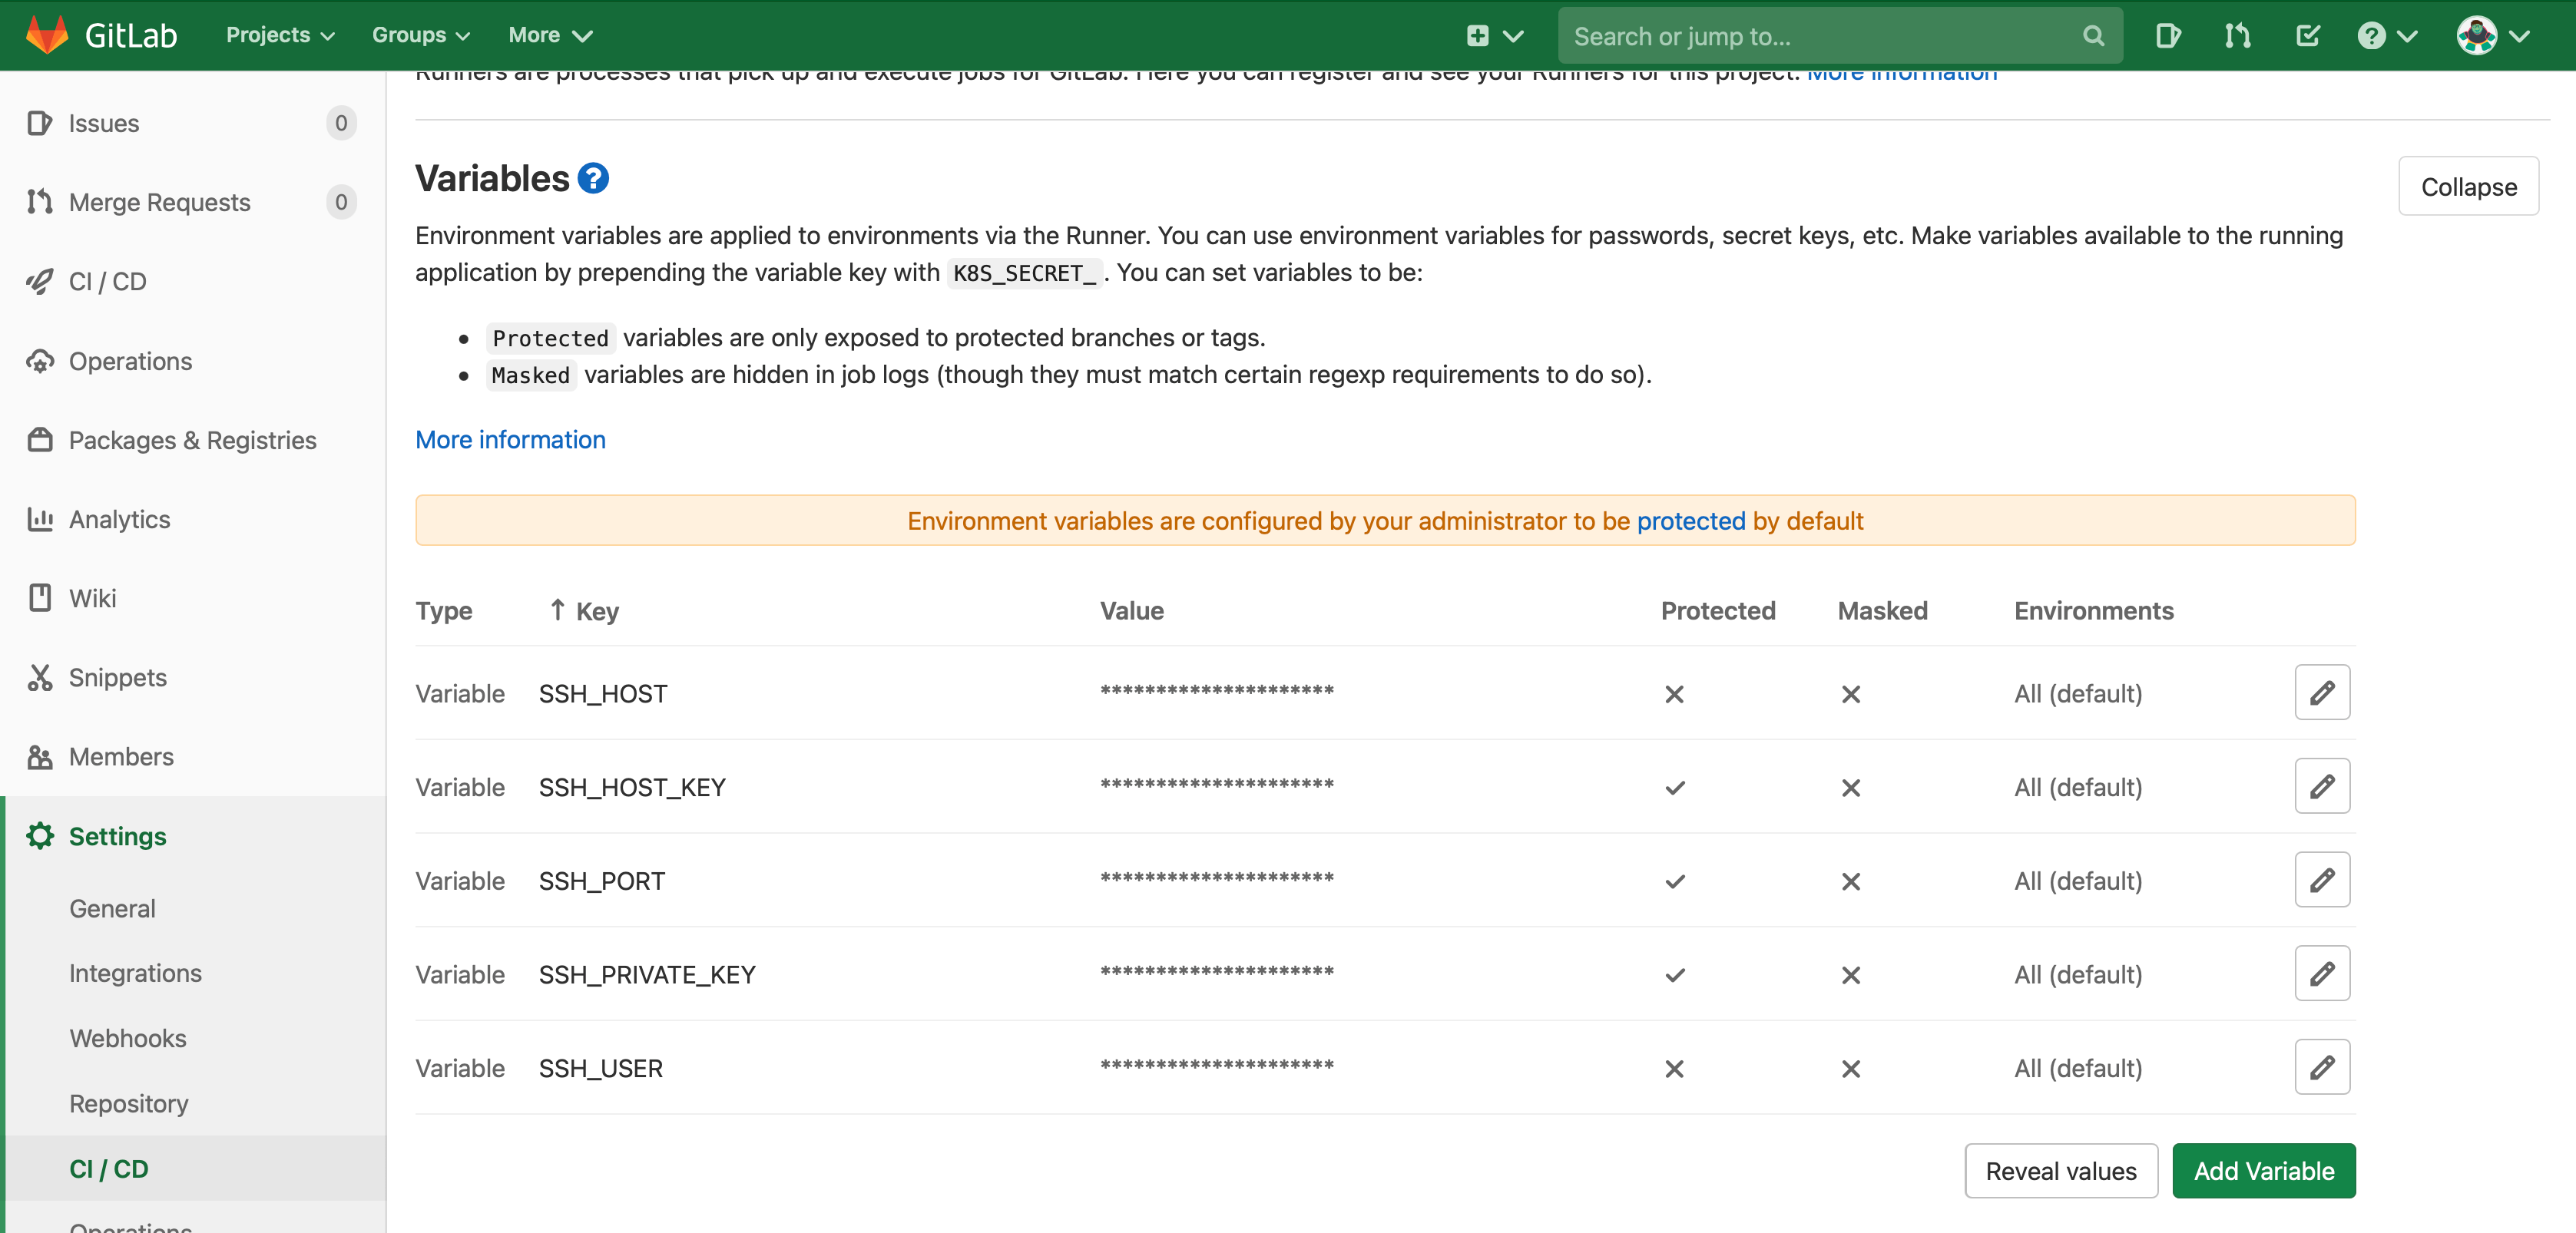Open the user avatar dropdown
2576x1233 pixels.
point(2492,36)
